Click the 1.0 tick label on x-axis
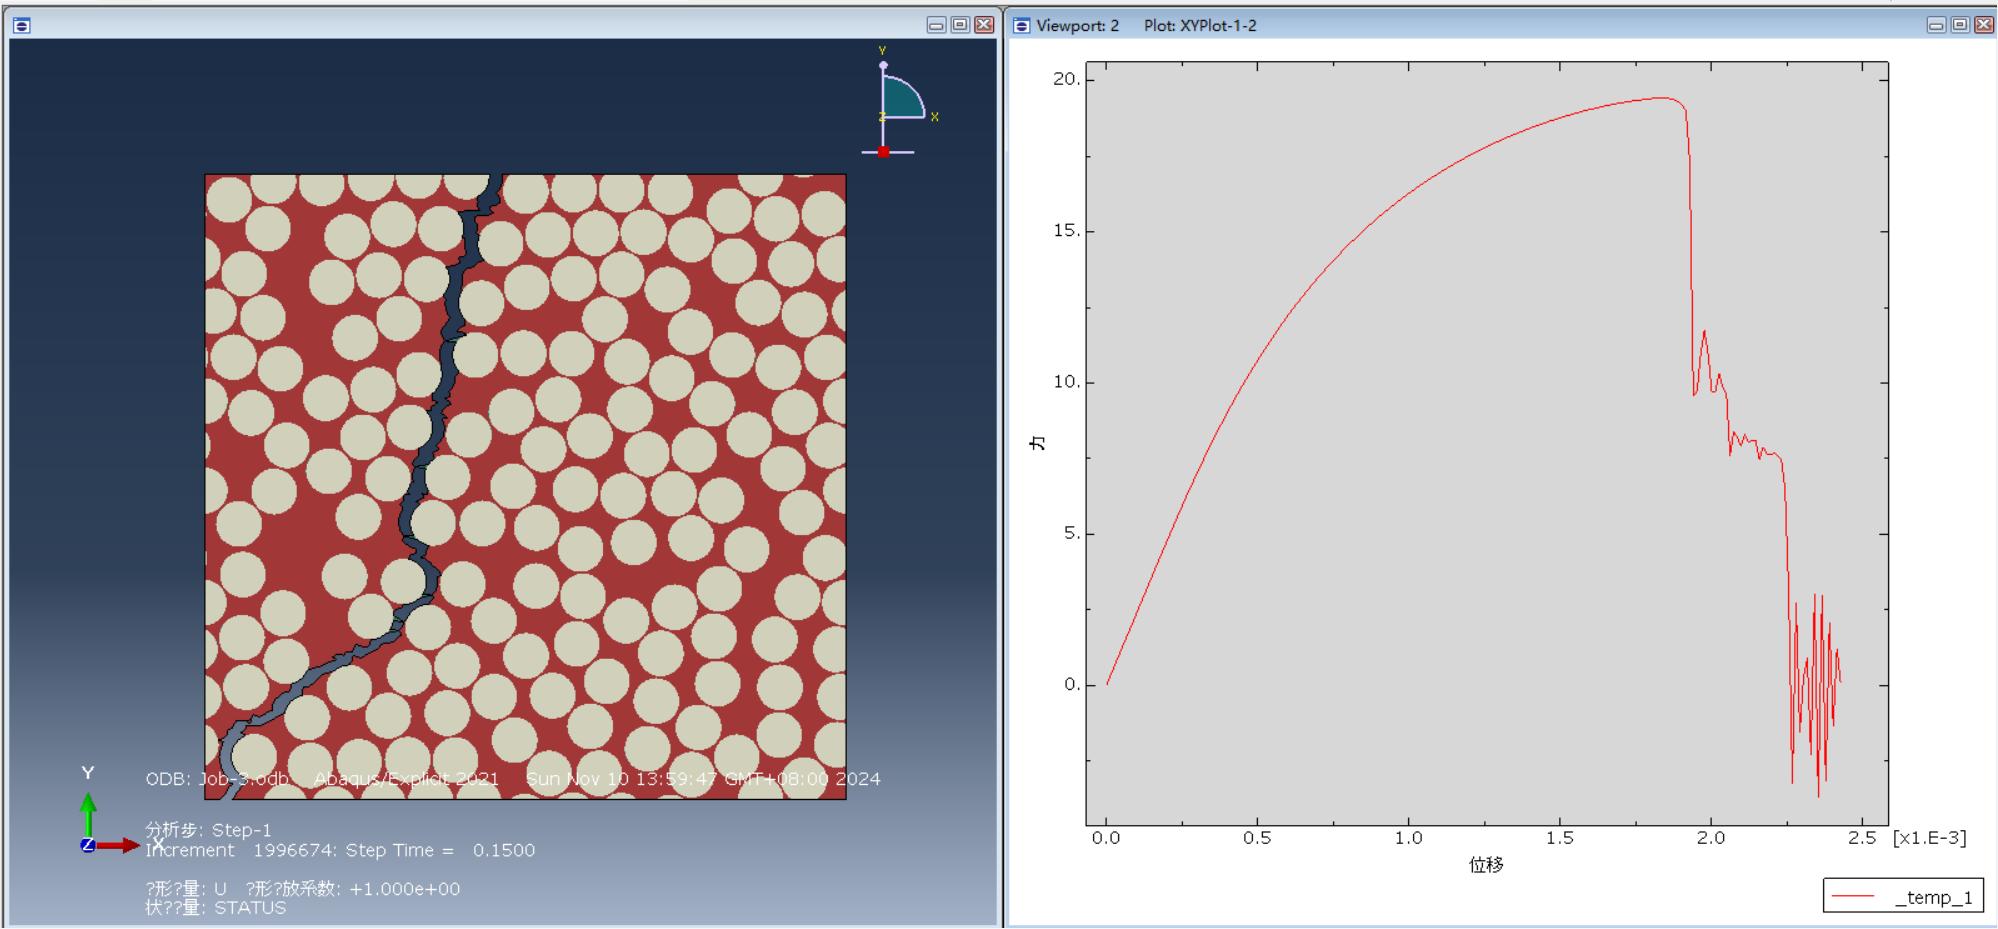This screenshot has height=929, width=1998. (1408, 838)
